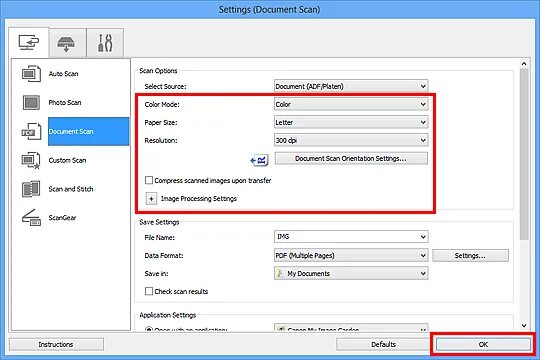Click the Data Format label text
The height and width of the screenshot is (360, 540).
click(x=164, y=256)
